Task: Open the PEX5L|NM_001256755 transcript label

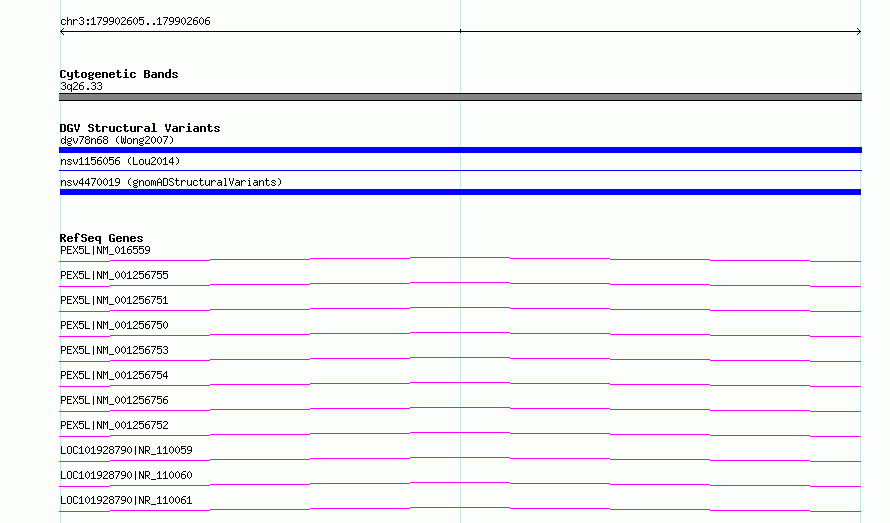Action: [x=114, y=275]
